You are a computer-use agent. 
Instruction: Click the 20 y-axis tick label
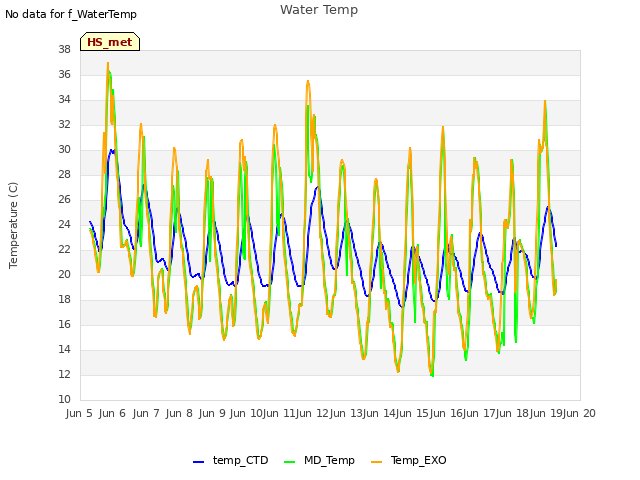pos(64,275)
